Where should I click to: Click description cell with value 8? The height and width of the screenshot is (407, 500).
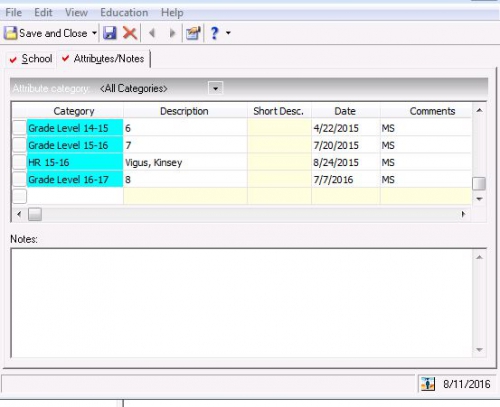(x=185, y=180)
